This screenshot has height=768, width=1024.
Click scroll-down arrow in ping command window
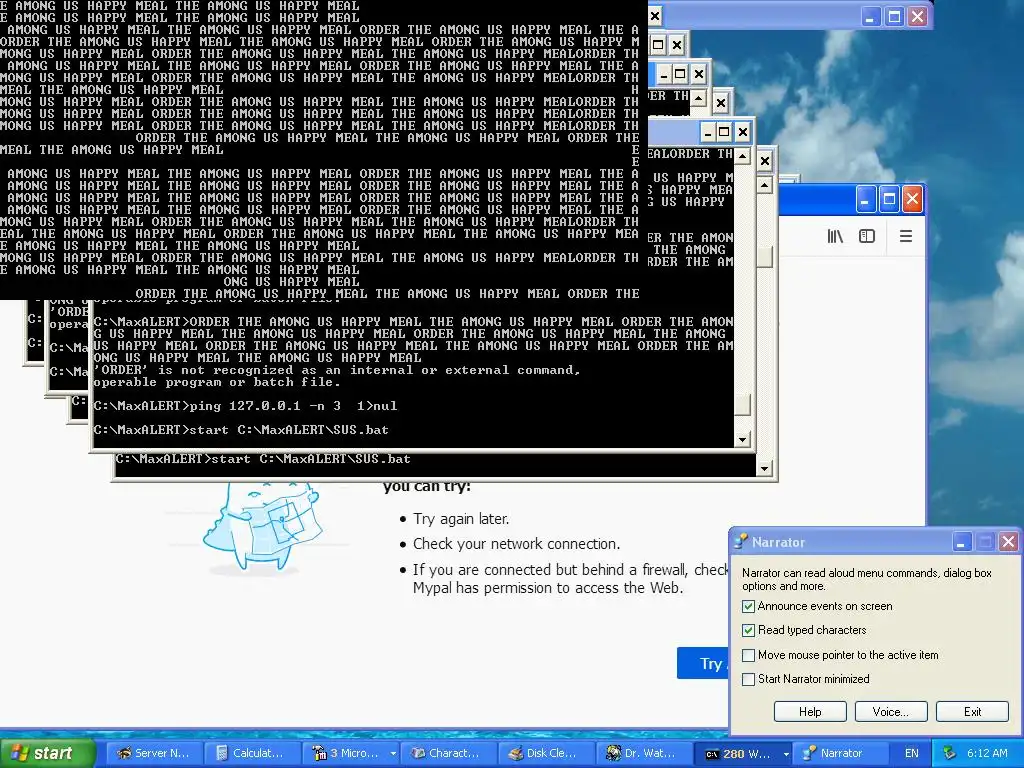click(x=742, y=440)
